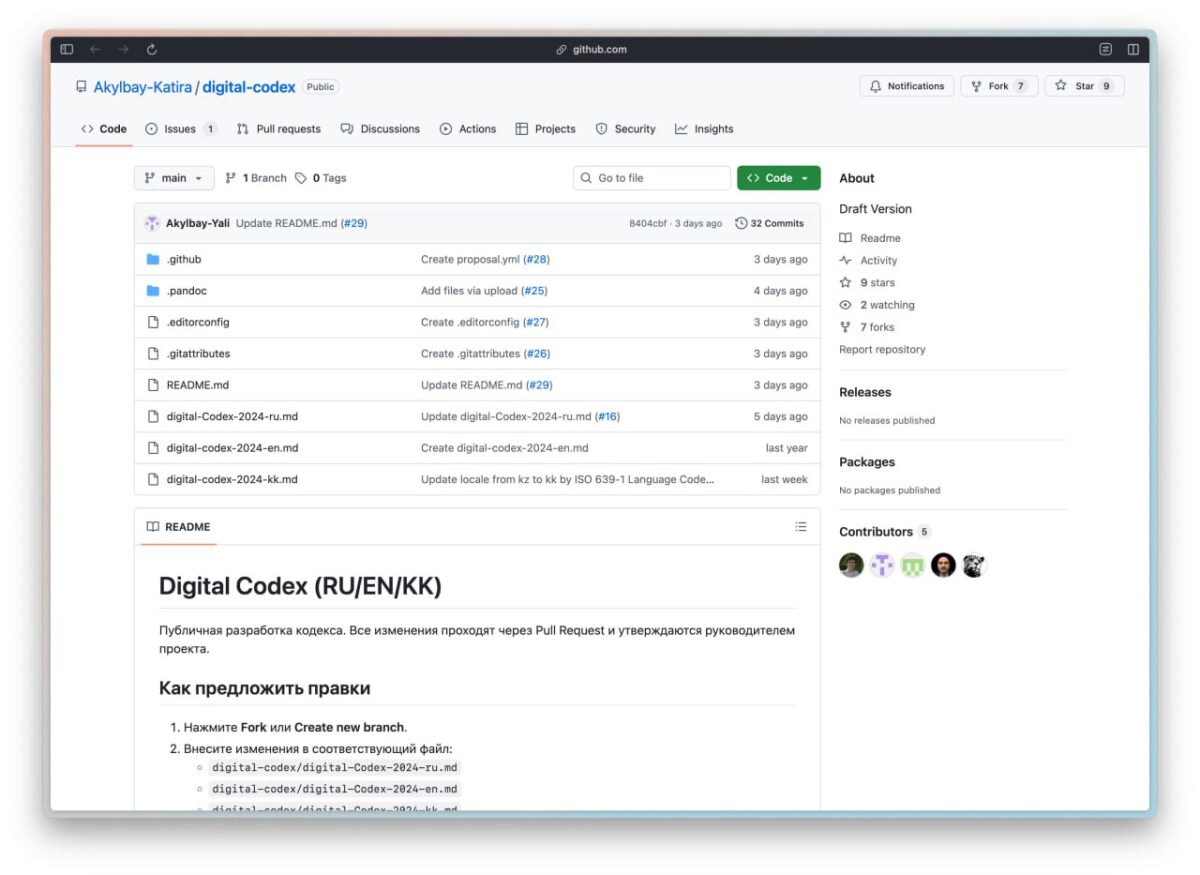Image resolution: width=1200 pixels, height=875 pixels.
Task: Open the README outline dropdown
Action: coord(800,526)
